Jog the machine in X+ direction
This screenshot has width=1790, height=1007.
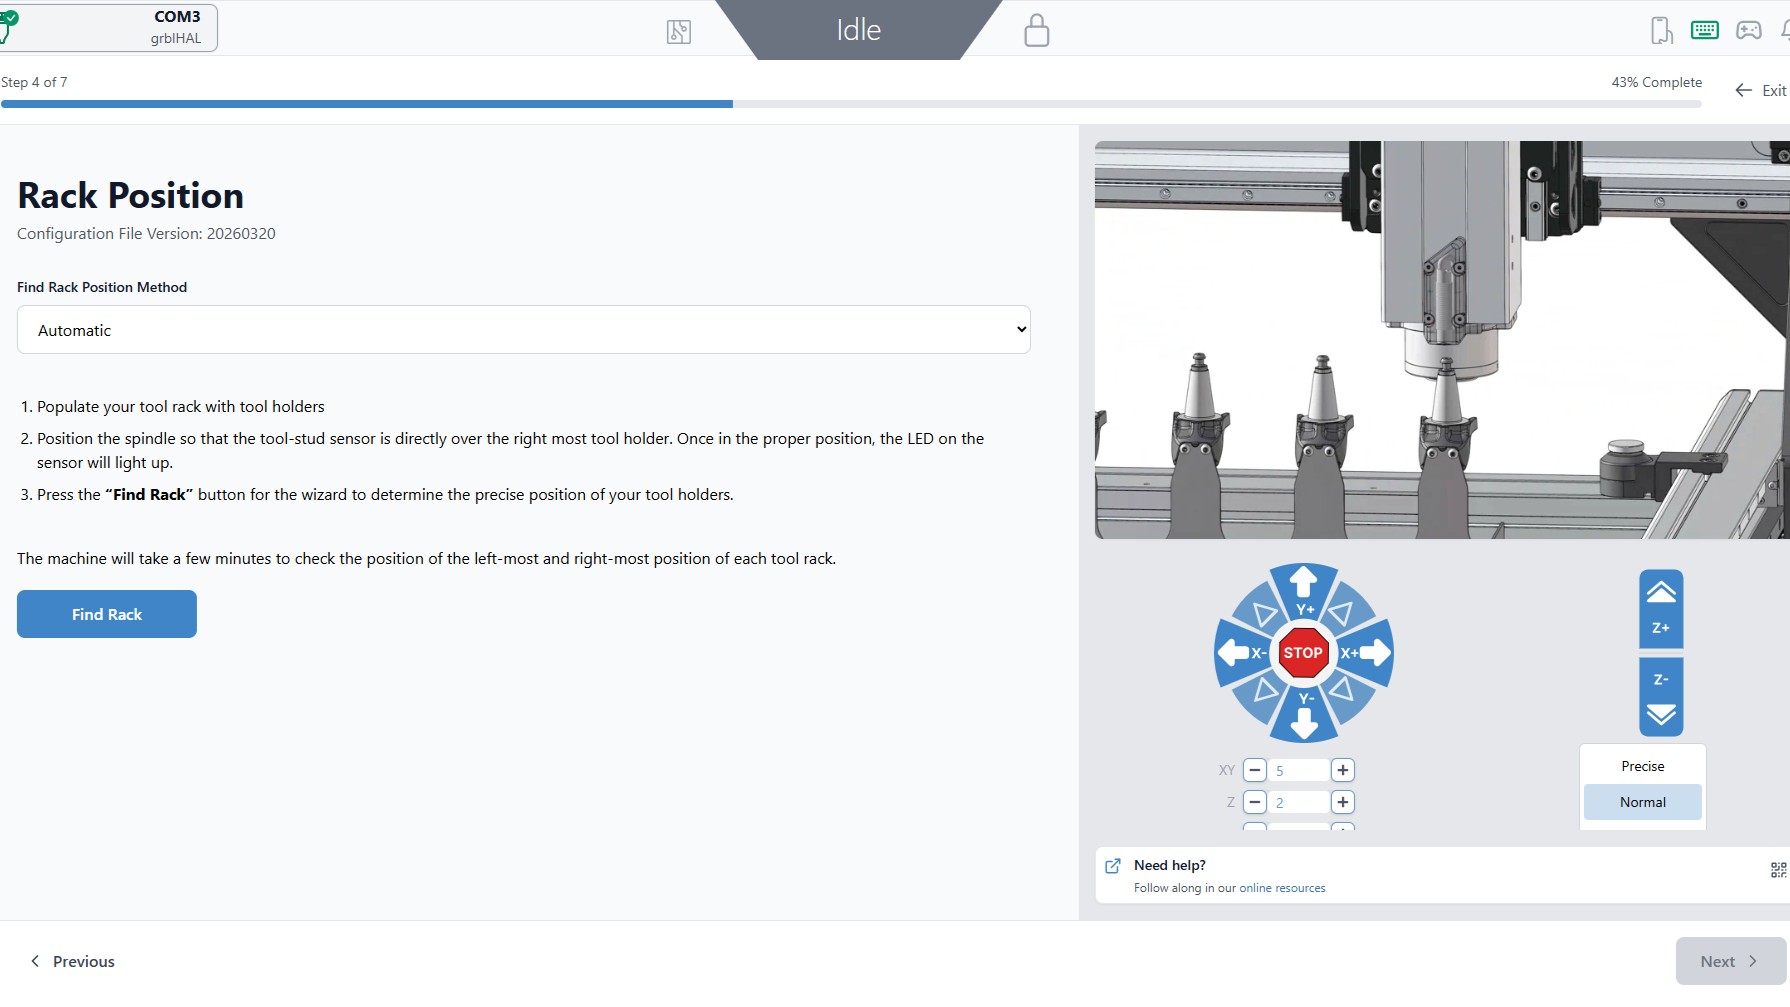pyautogui.click(x=1370, y=653)
